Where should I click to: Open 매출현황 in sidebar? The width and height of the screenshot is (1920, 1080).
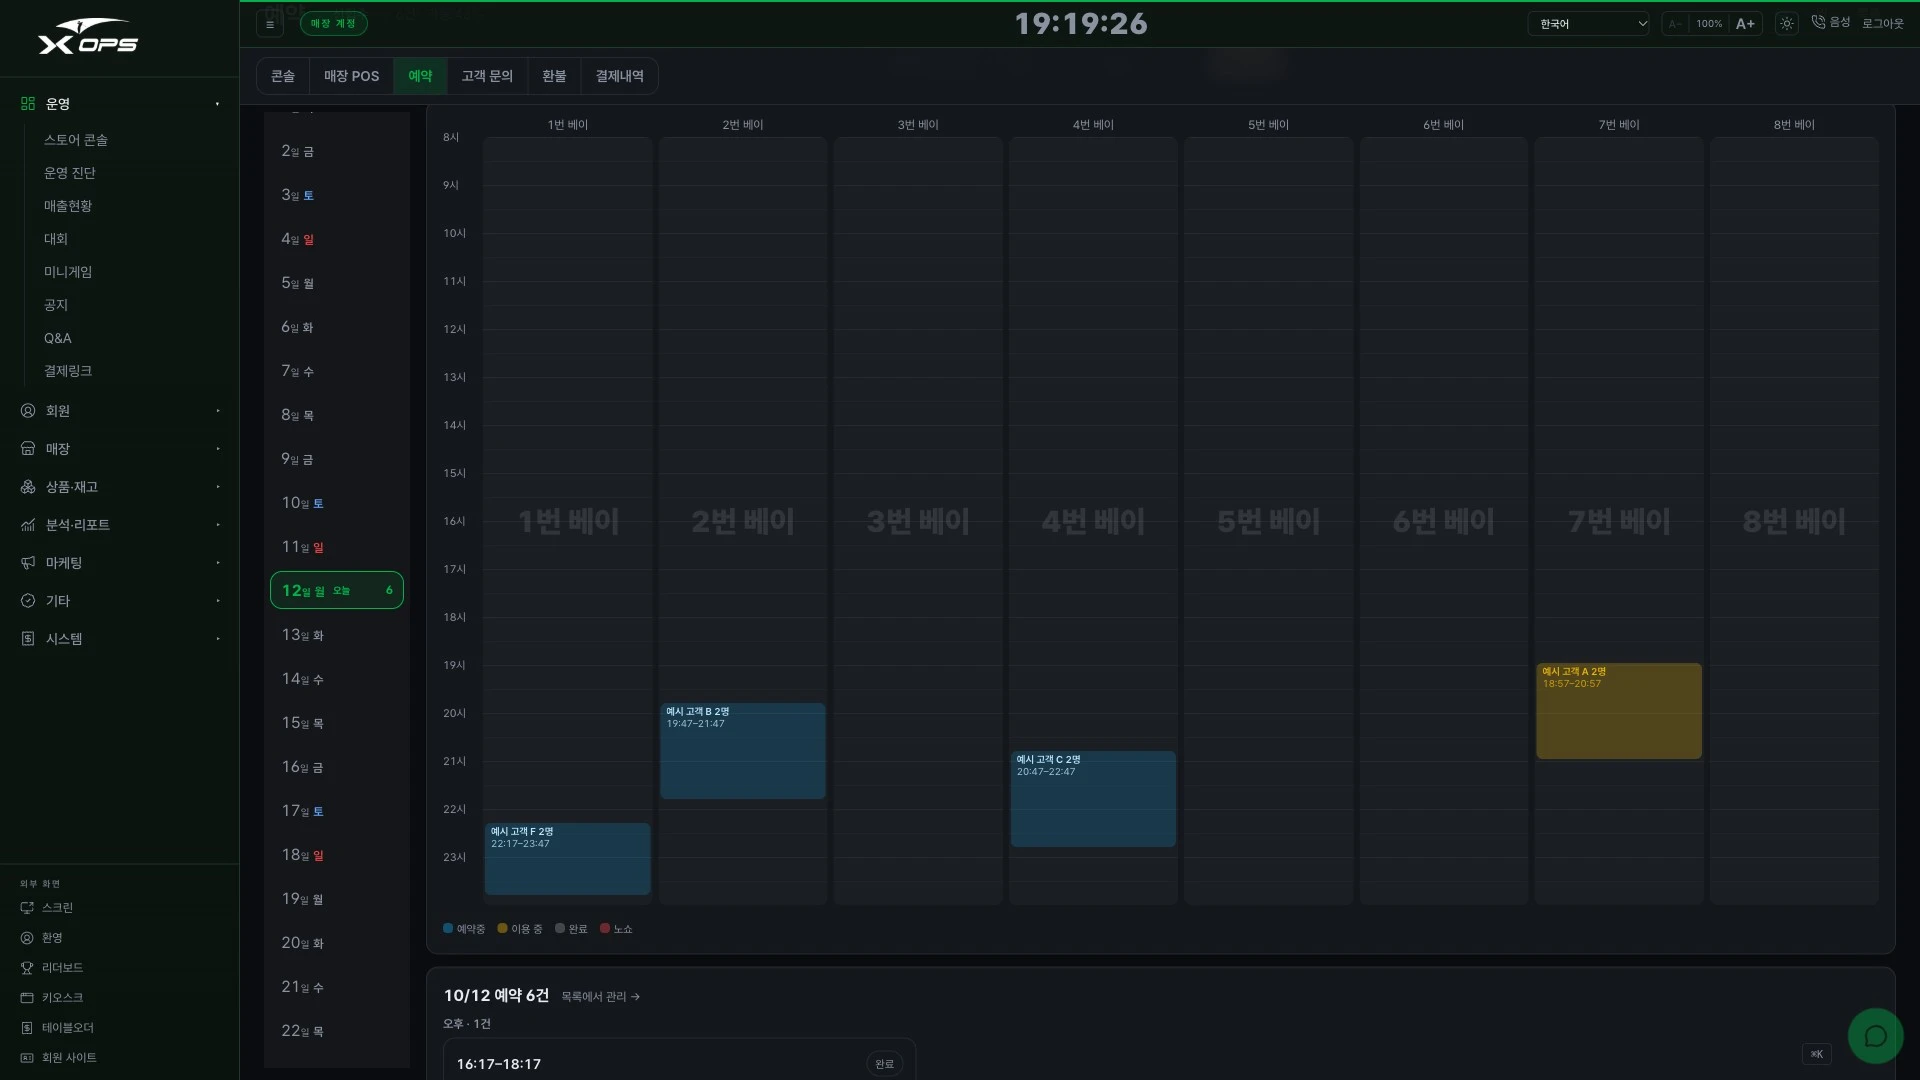click(x=68, y=206)
